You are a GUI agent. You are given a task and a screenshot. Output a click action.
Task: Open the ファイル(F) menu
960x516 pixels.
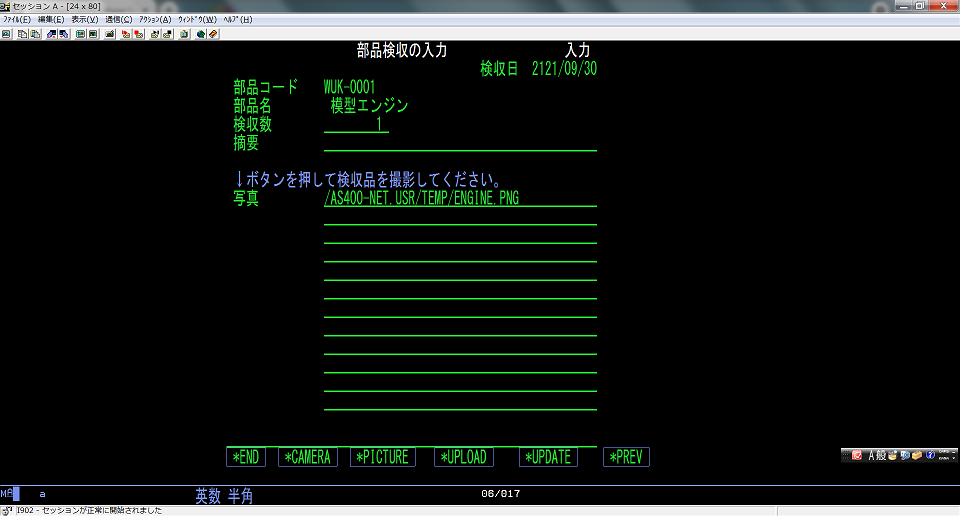point(19,19)
